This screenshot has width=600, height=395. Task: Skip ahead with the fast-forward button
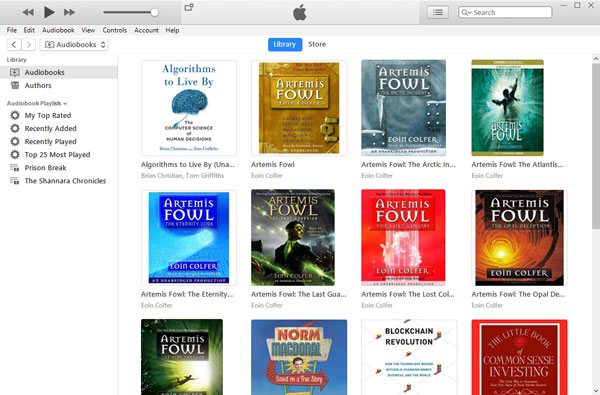point(69,12)
